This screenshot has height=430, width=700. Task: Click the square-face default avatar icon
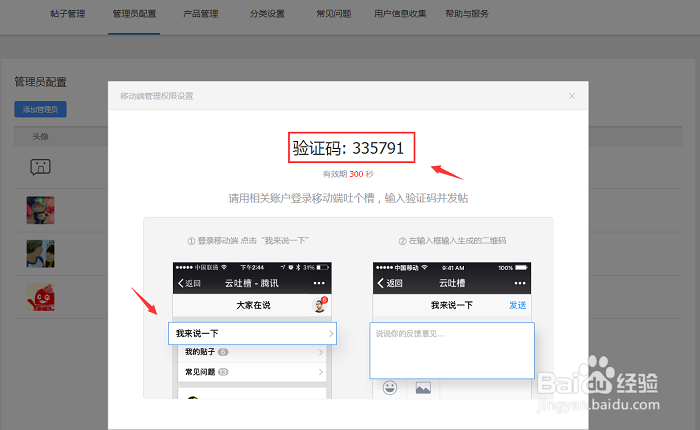coord(41,167)
